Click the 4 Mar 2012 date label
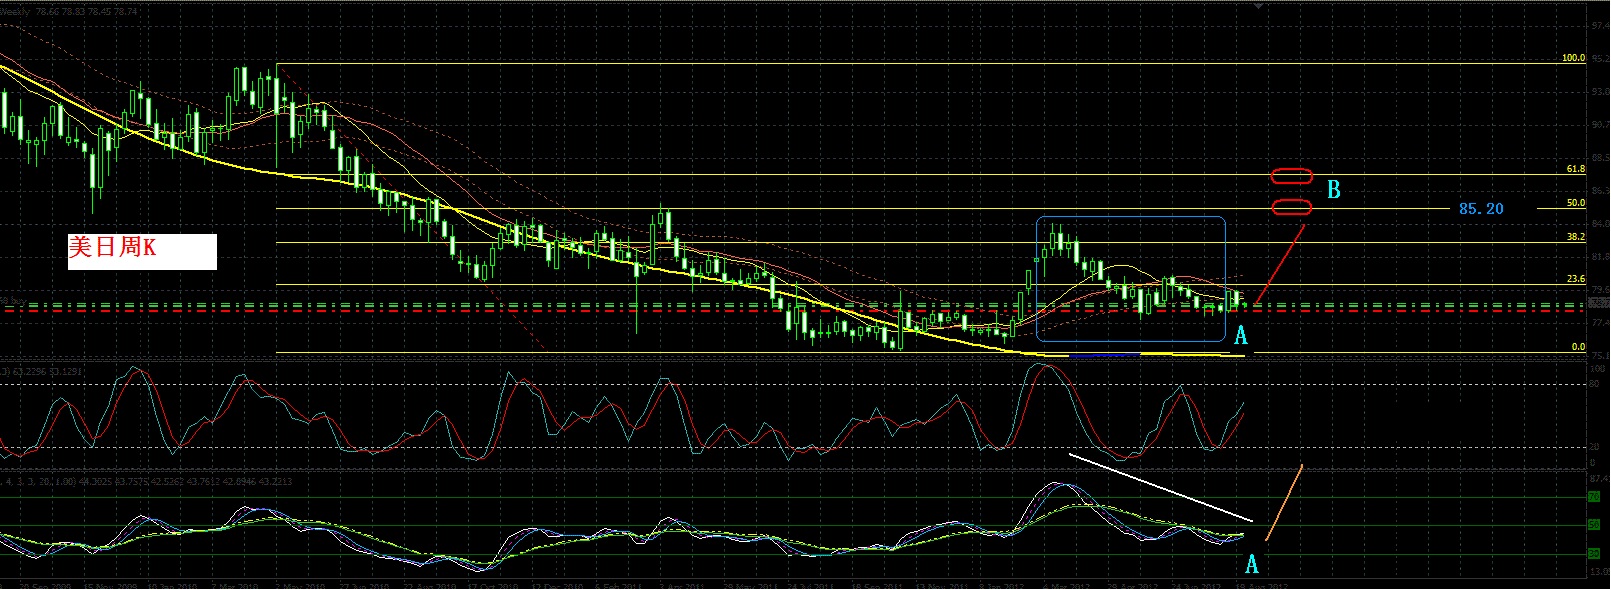 (x=1066, y=586)
